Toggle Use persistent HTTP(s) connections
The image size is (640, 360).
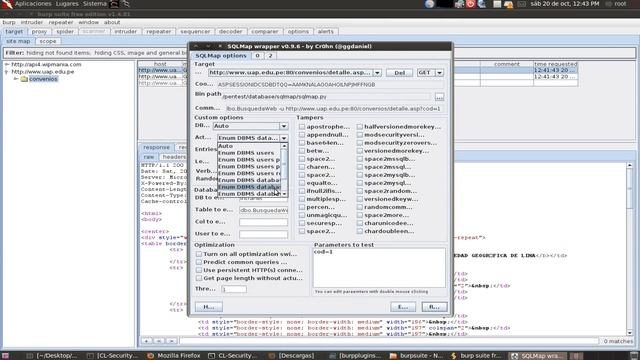point(199,270)
